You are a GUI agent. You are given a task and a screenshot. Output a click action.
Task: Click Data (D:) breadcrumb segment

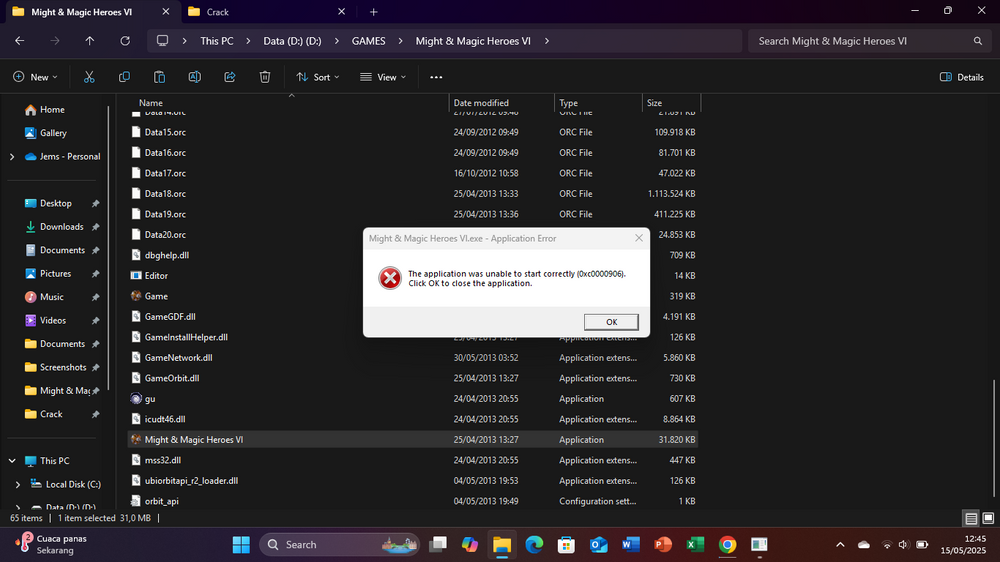292,41
